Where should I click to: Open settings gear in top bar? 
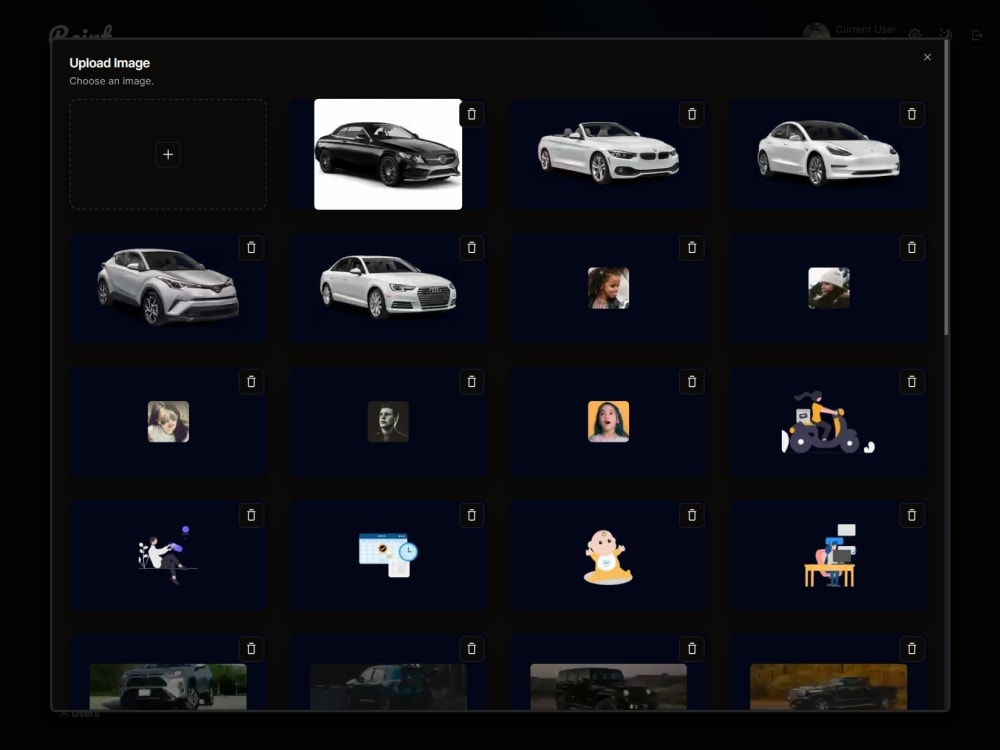point(915,34)
